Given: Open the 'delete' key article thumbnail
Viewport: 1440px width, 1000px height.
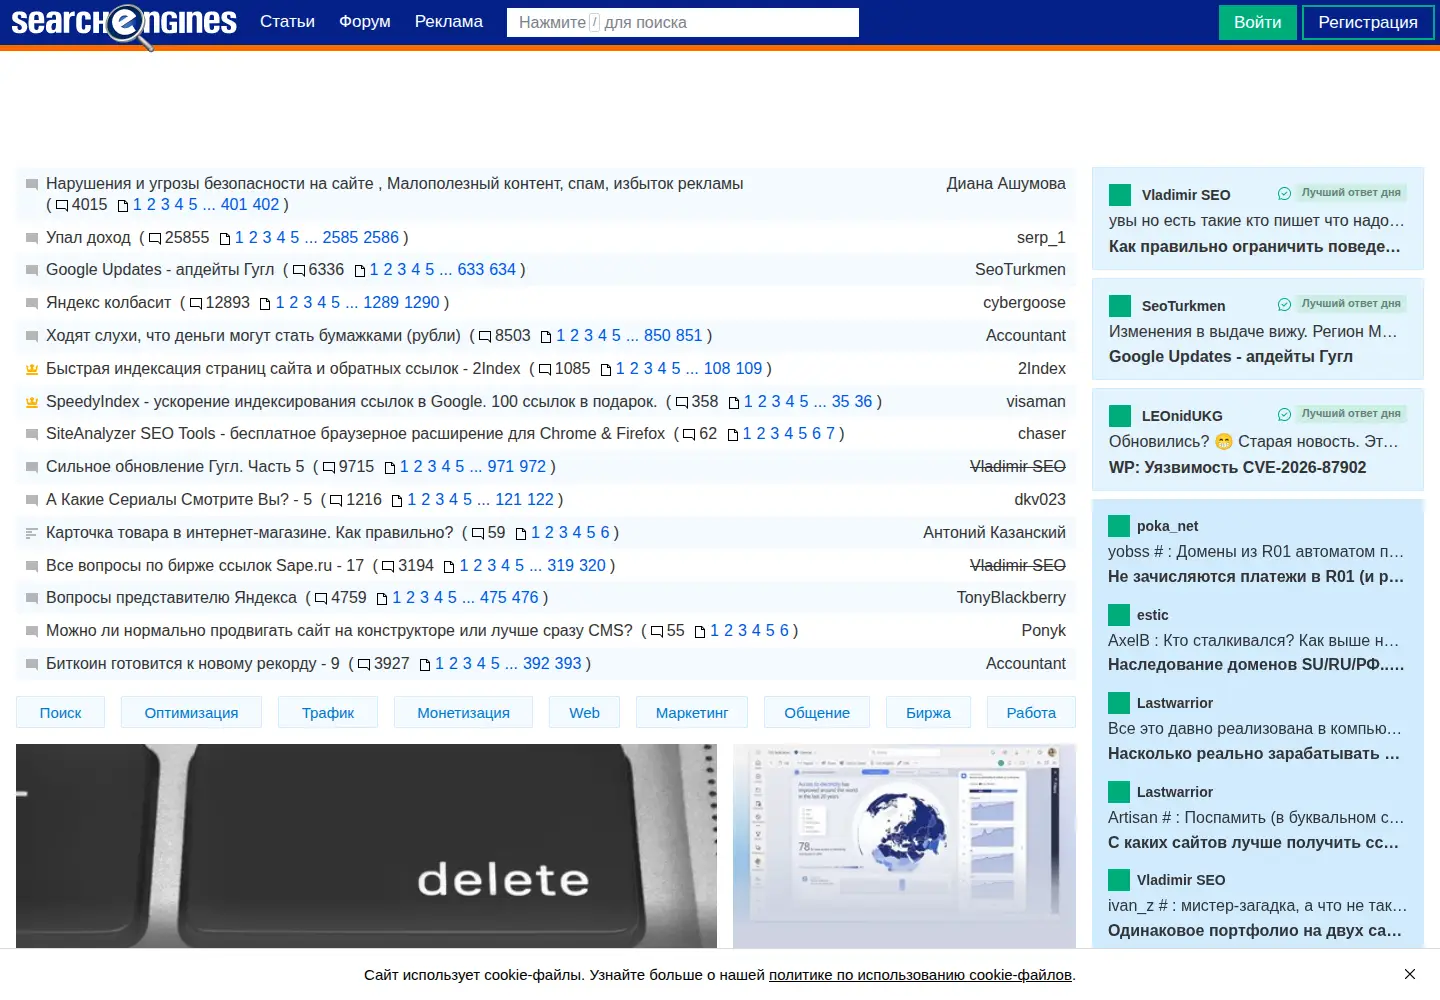Looking at the screenshot, I should 366,846.
